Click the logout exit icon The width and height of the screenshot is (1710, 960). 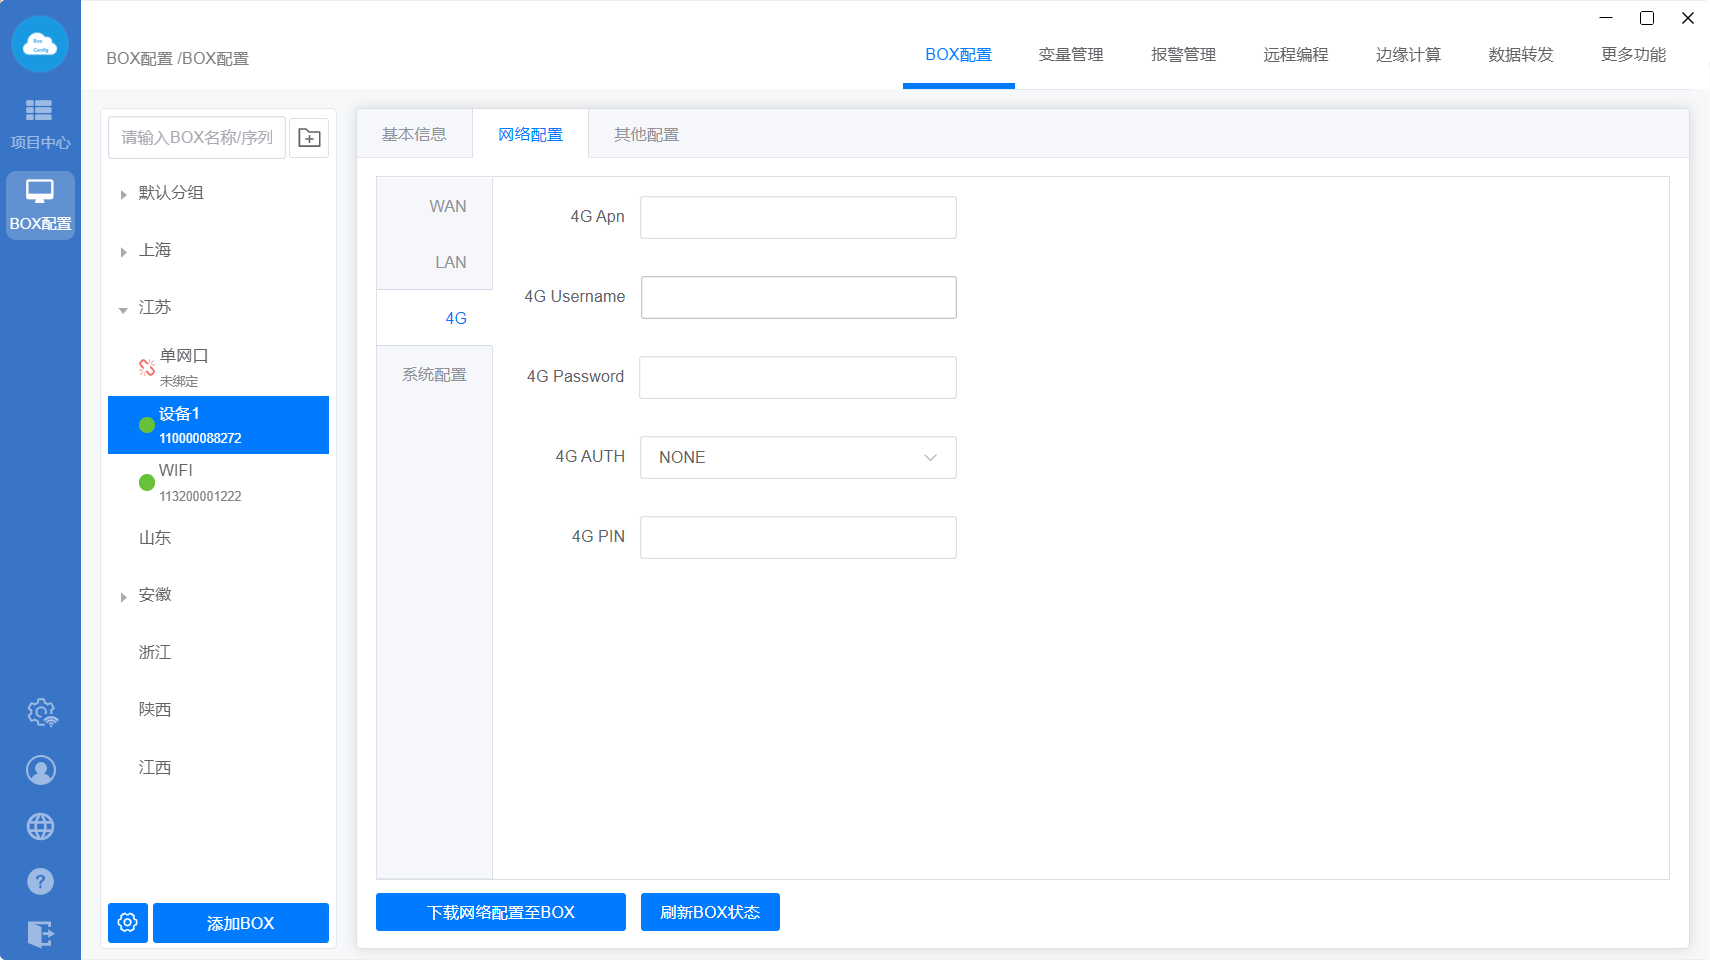pos(41,934)
